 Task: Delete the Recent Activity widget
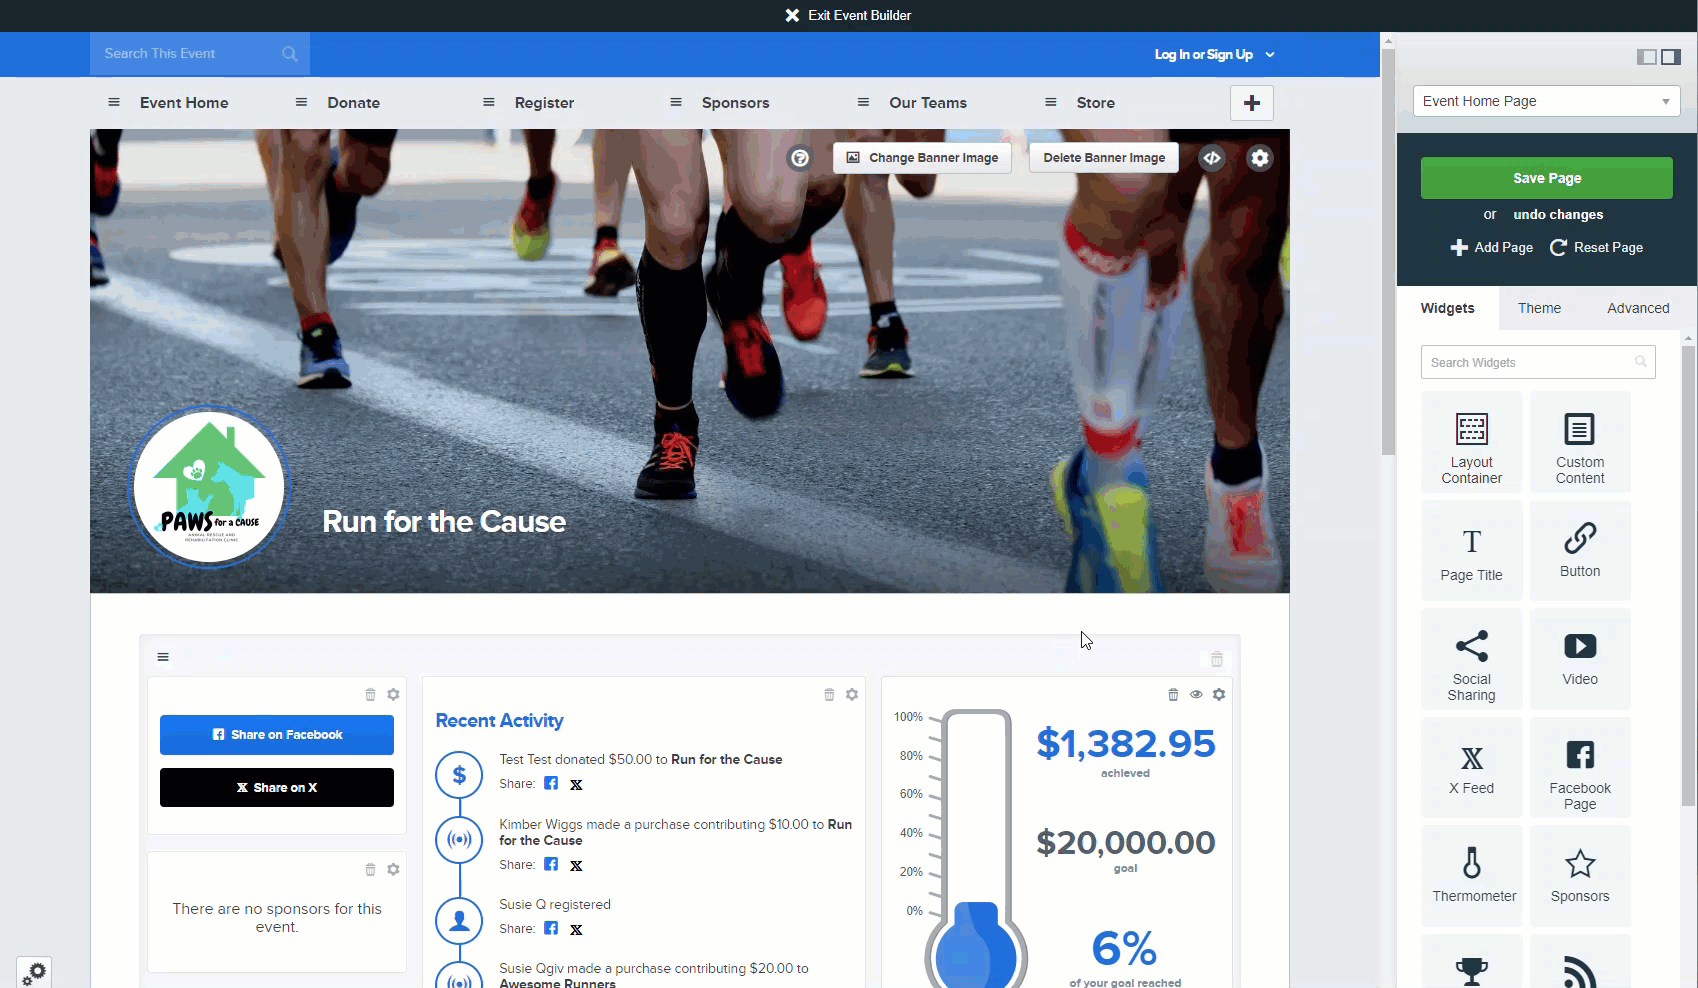(829, 694)
